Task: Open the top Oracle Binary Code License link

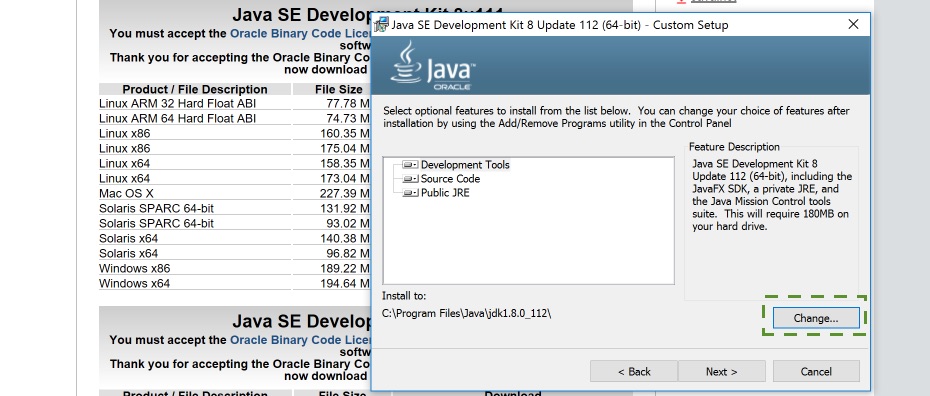Action: [x=301, y=34]
